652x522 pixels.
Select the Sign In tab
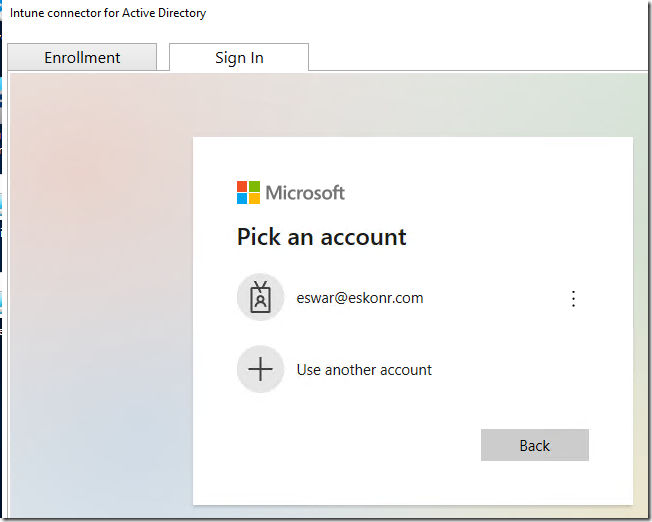point(239,57)
